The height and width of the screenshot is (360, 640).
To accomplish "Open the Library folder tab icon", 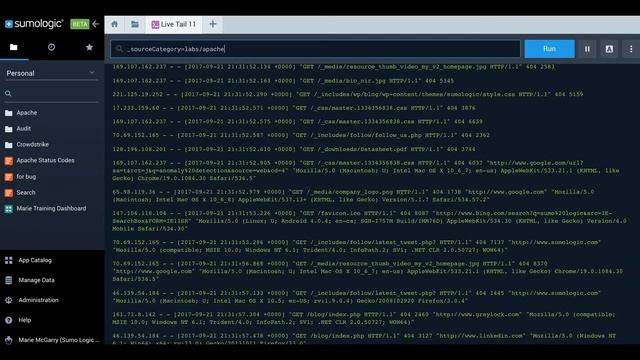I will tap(135, 24).
